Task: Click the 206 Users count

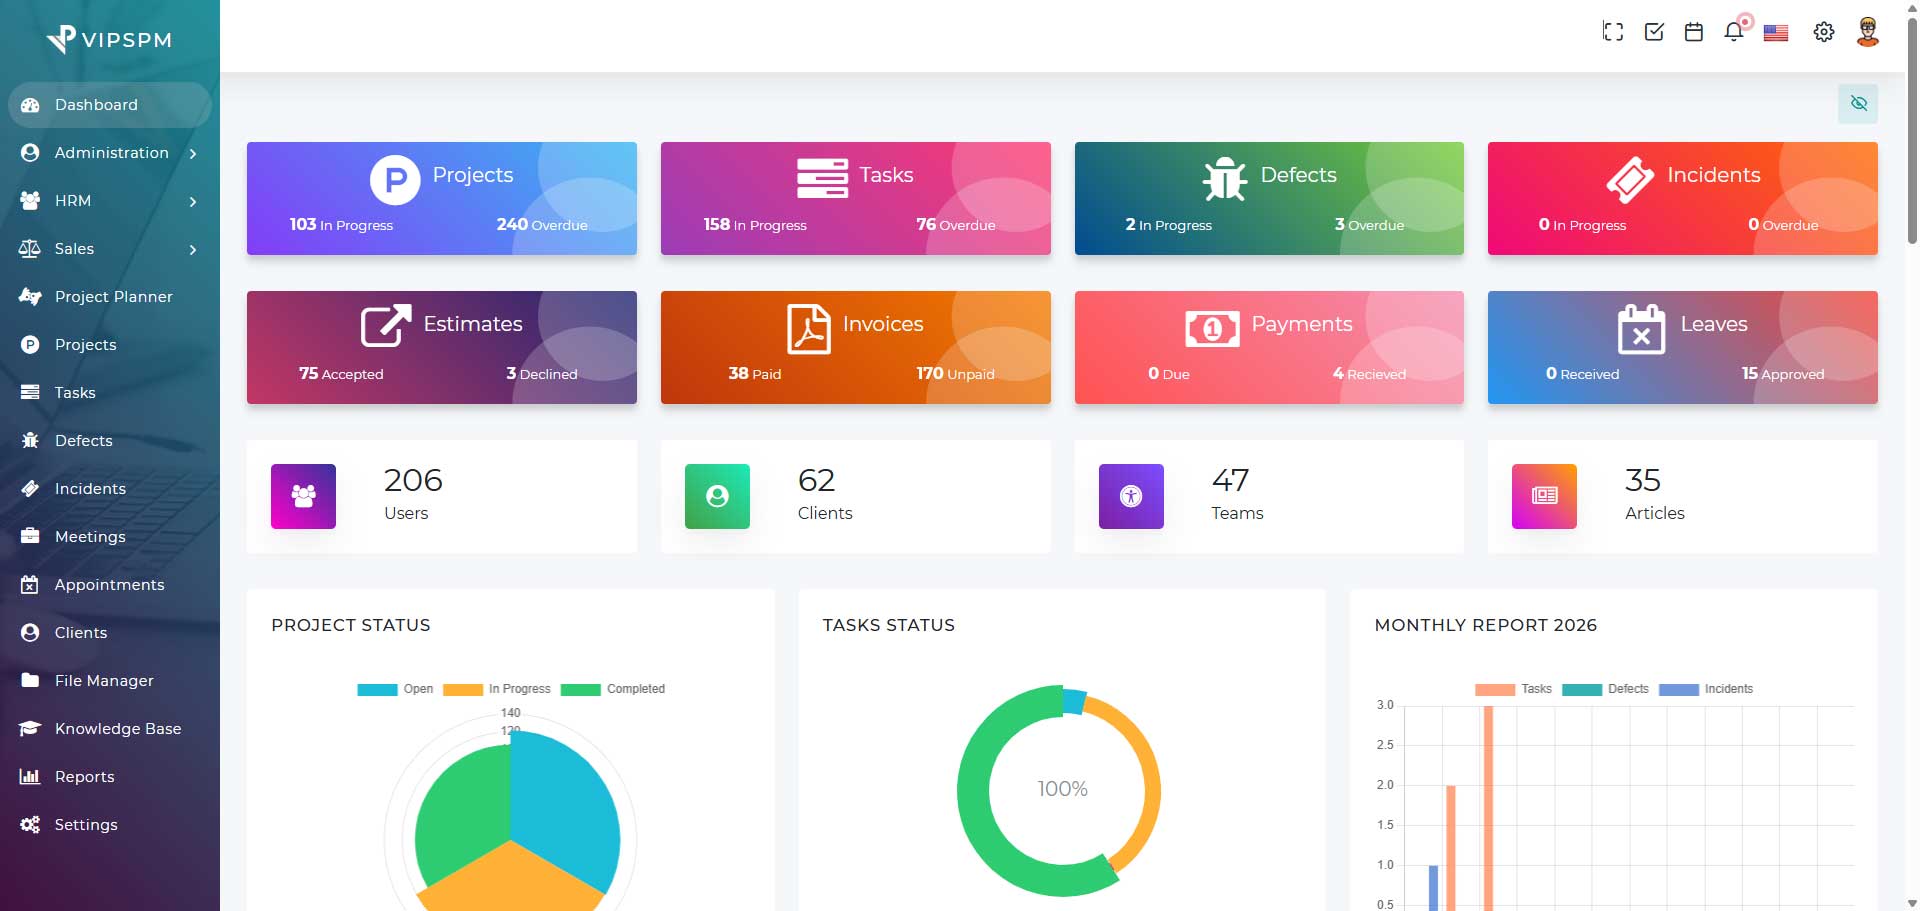Action: point(413,481)
